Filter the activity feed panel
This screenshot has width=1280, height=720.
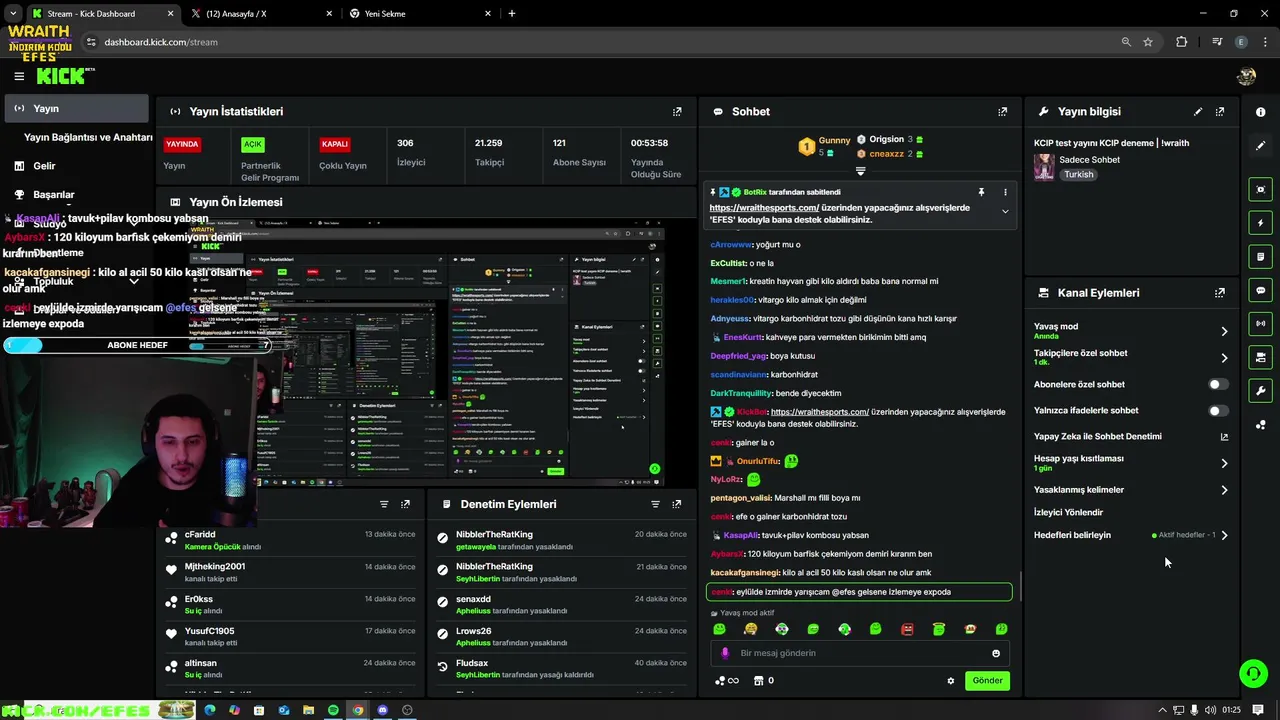(384, 504)
